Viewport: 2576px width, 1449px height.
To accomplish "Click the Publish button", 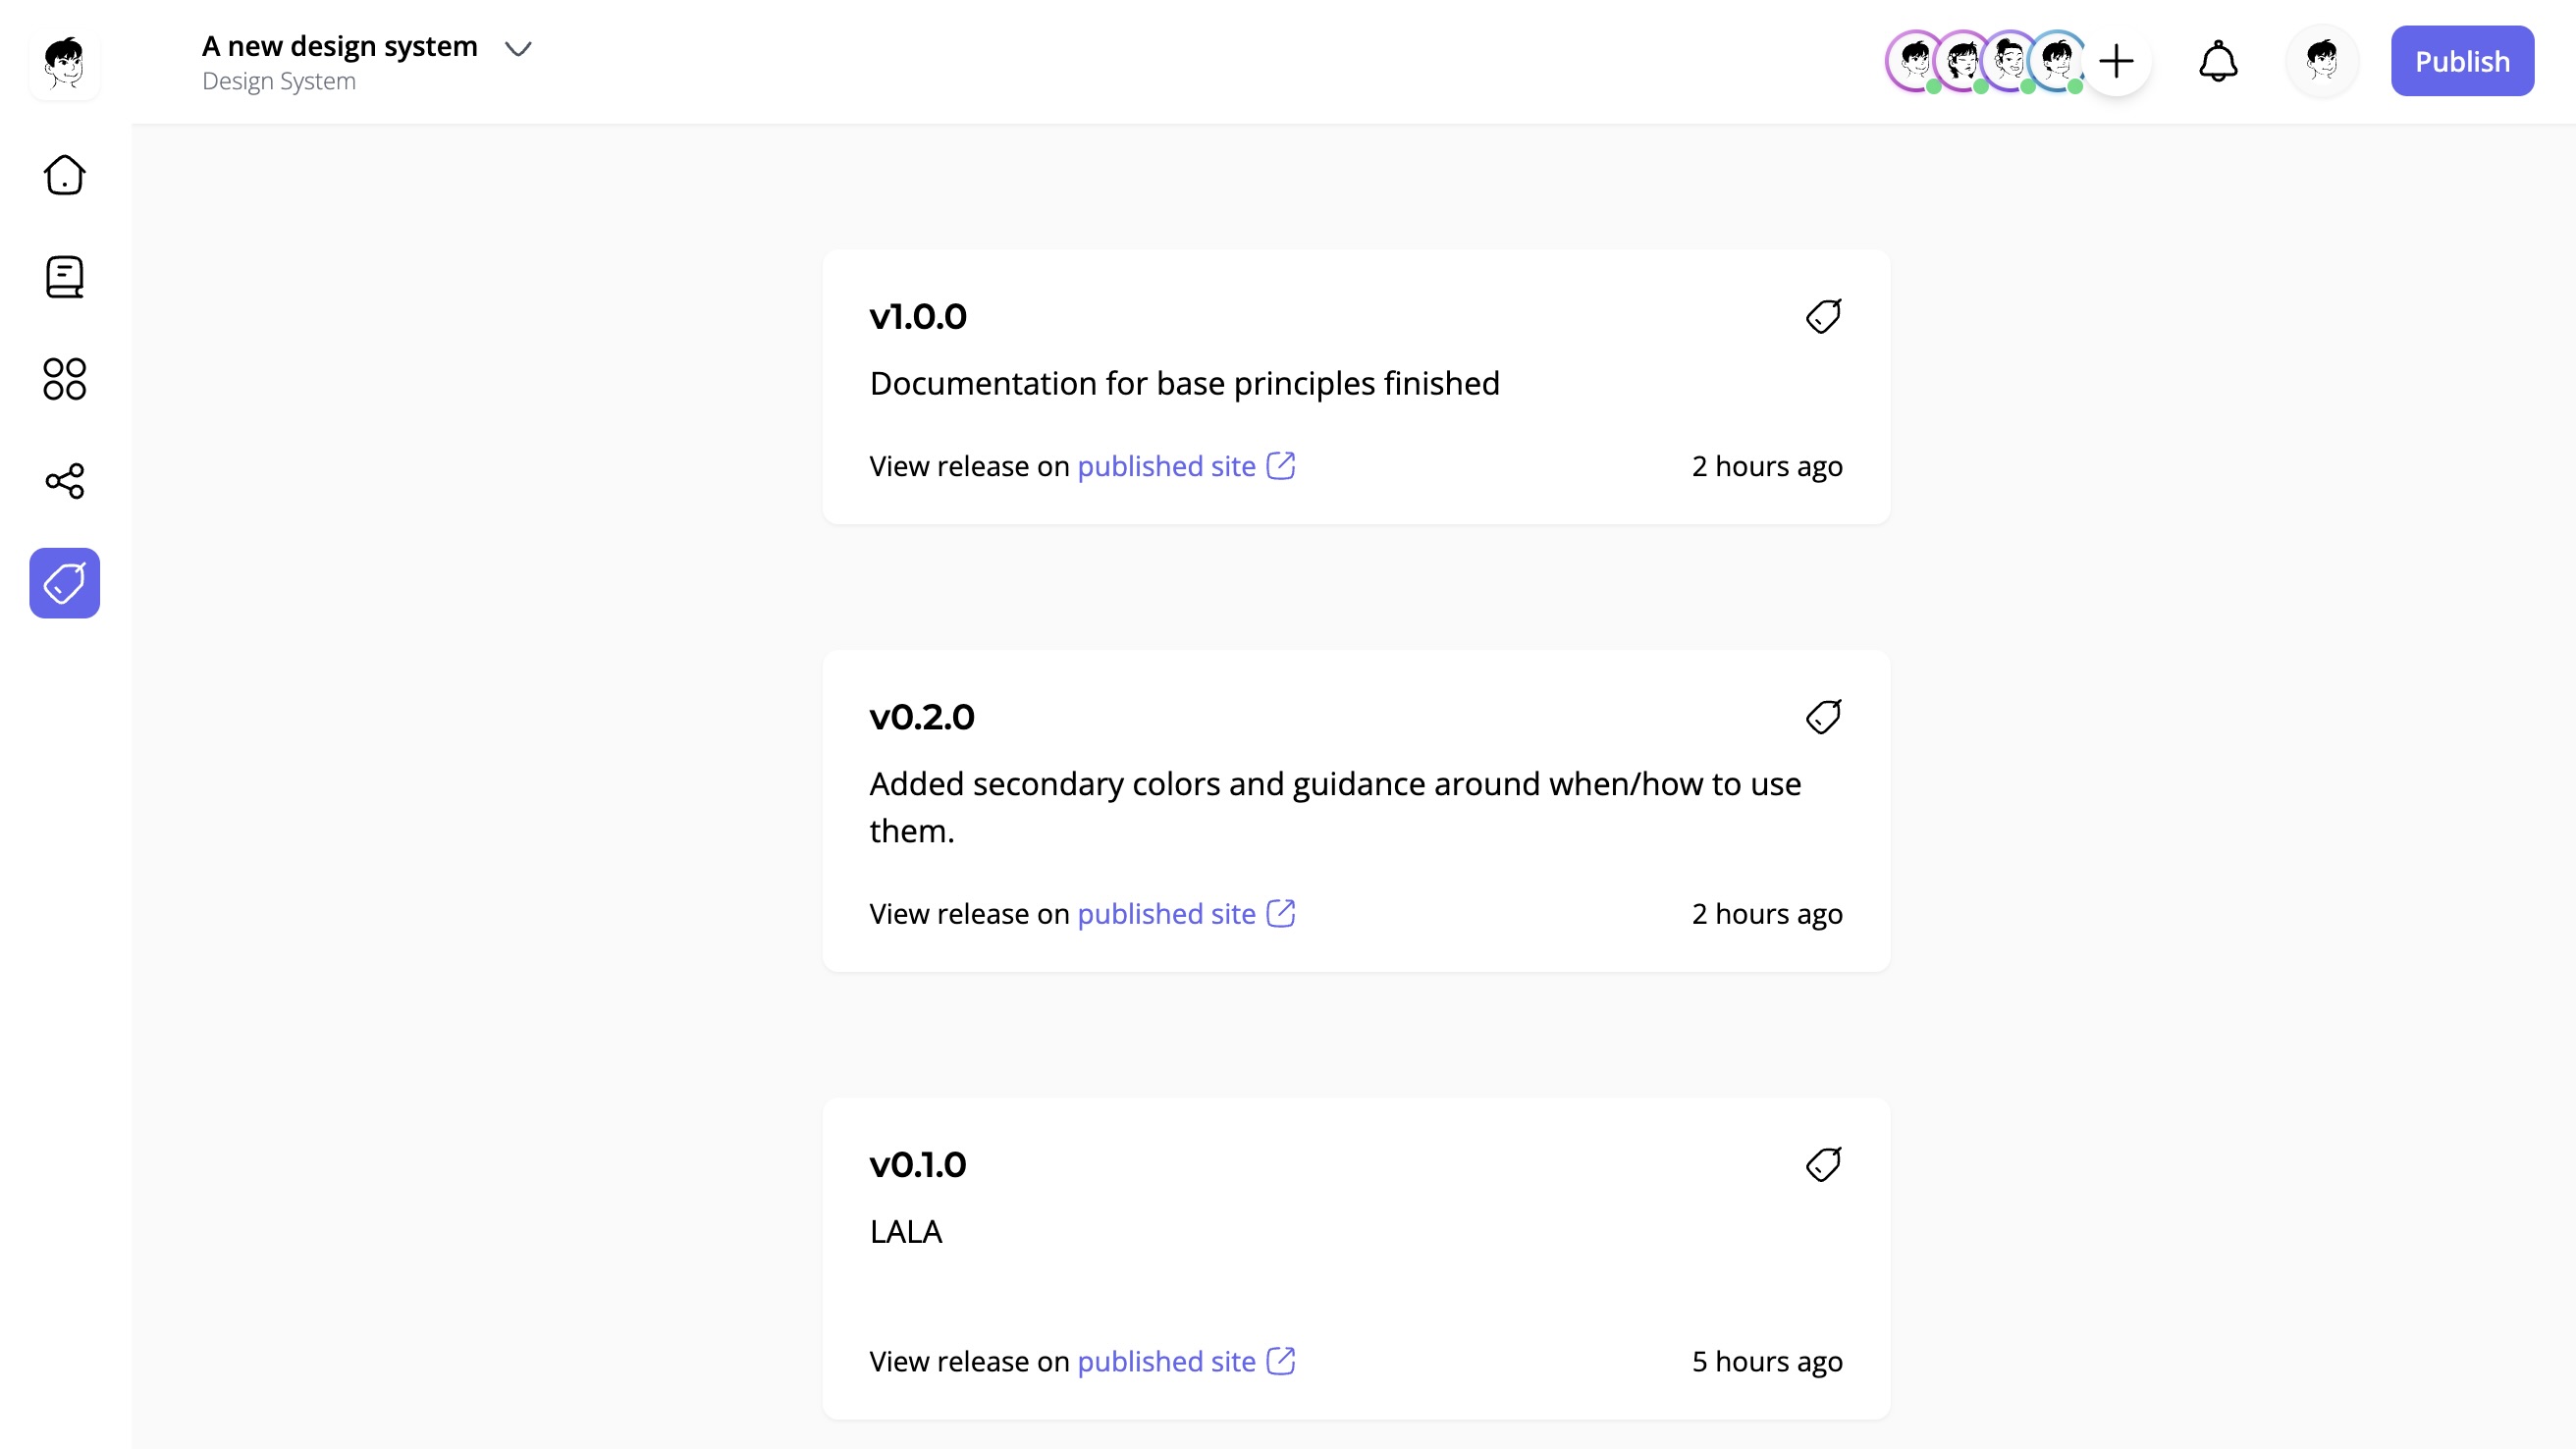I will coord(2462,61).
